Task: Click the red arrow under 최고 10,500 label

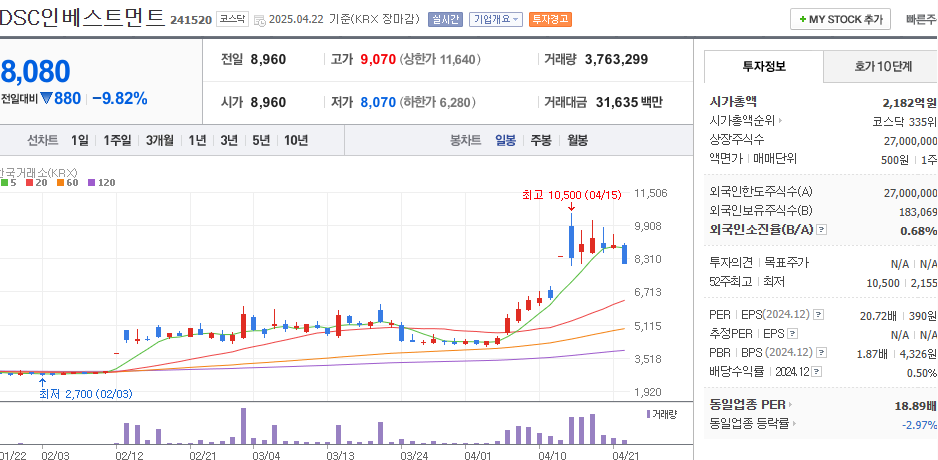Action: click(x=571, y=207)
